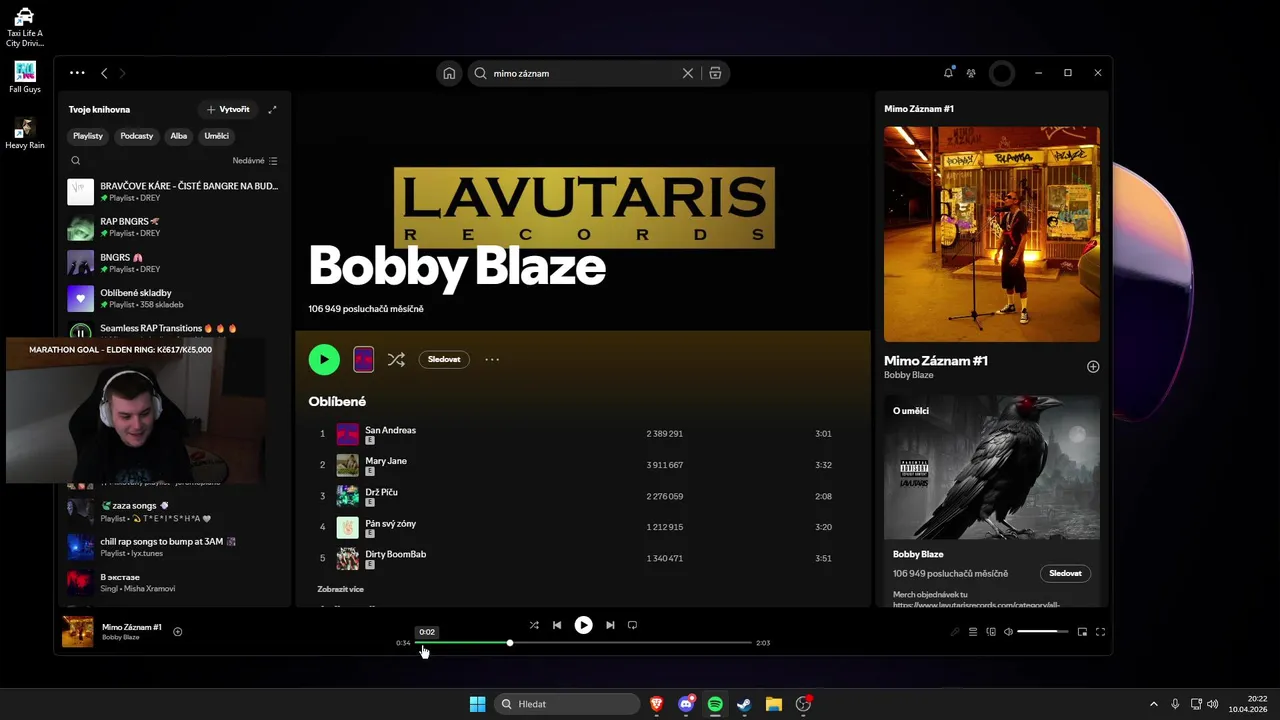Filter library by Podcasty
The image size is (1280, 720).
(x=137, y=136)
